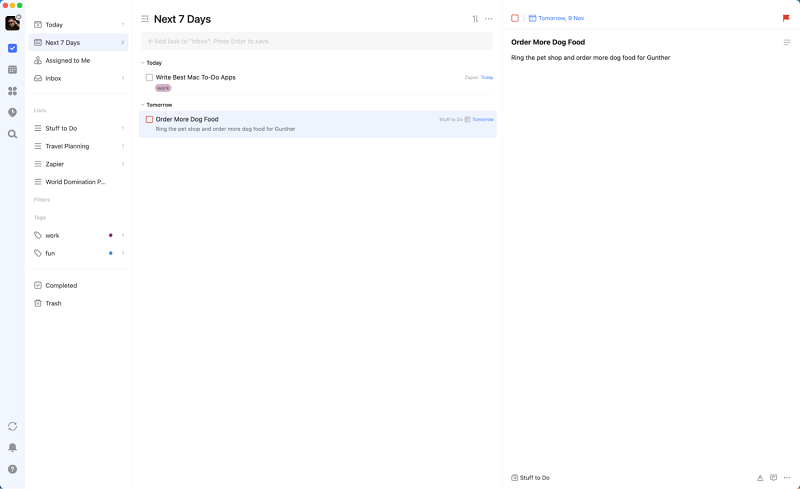Click the search magnifier icon
Screen dimensions: 800x489
[x=12, y=134]
